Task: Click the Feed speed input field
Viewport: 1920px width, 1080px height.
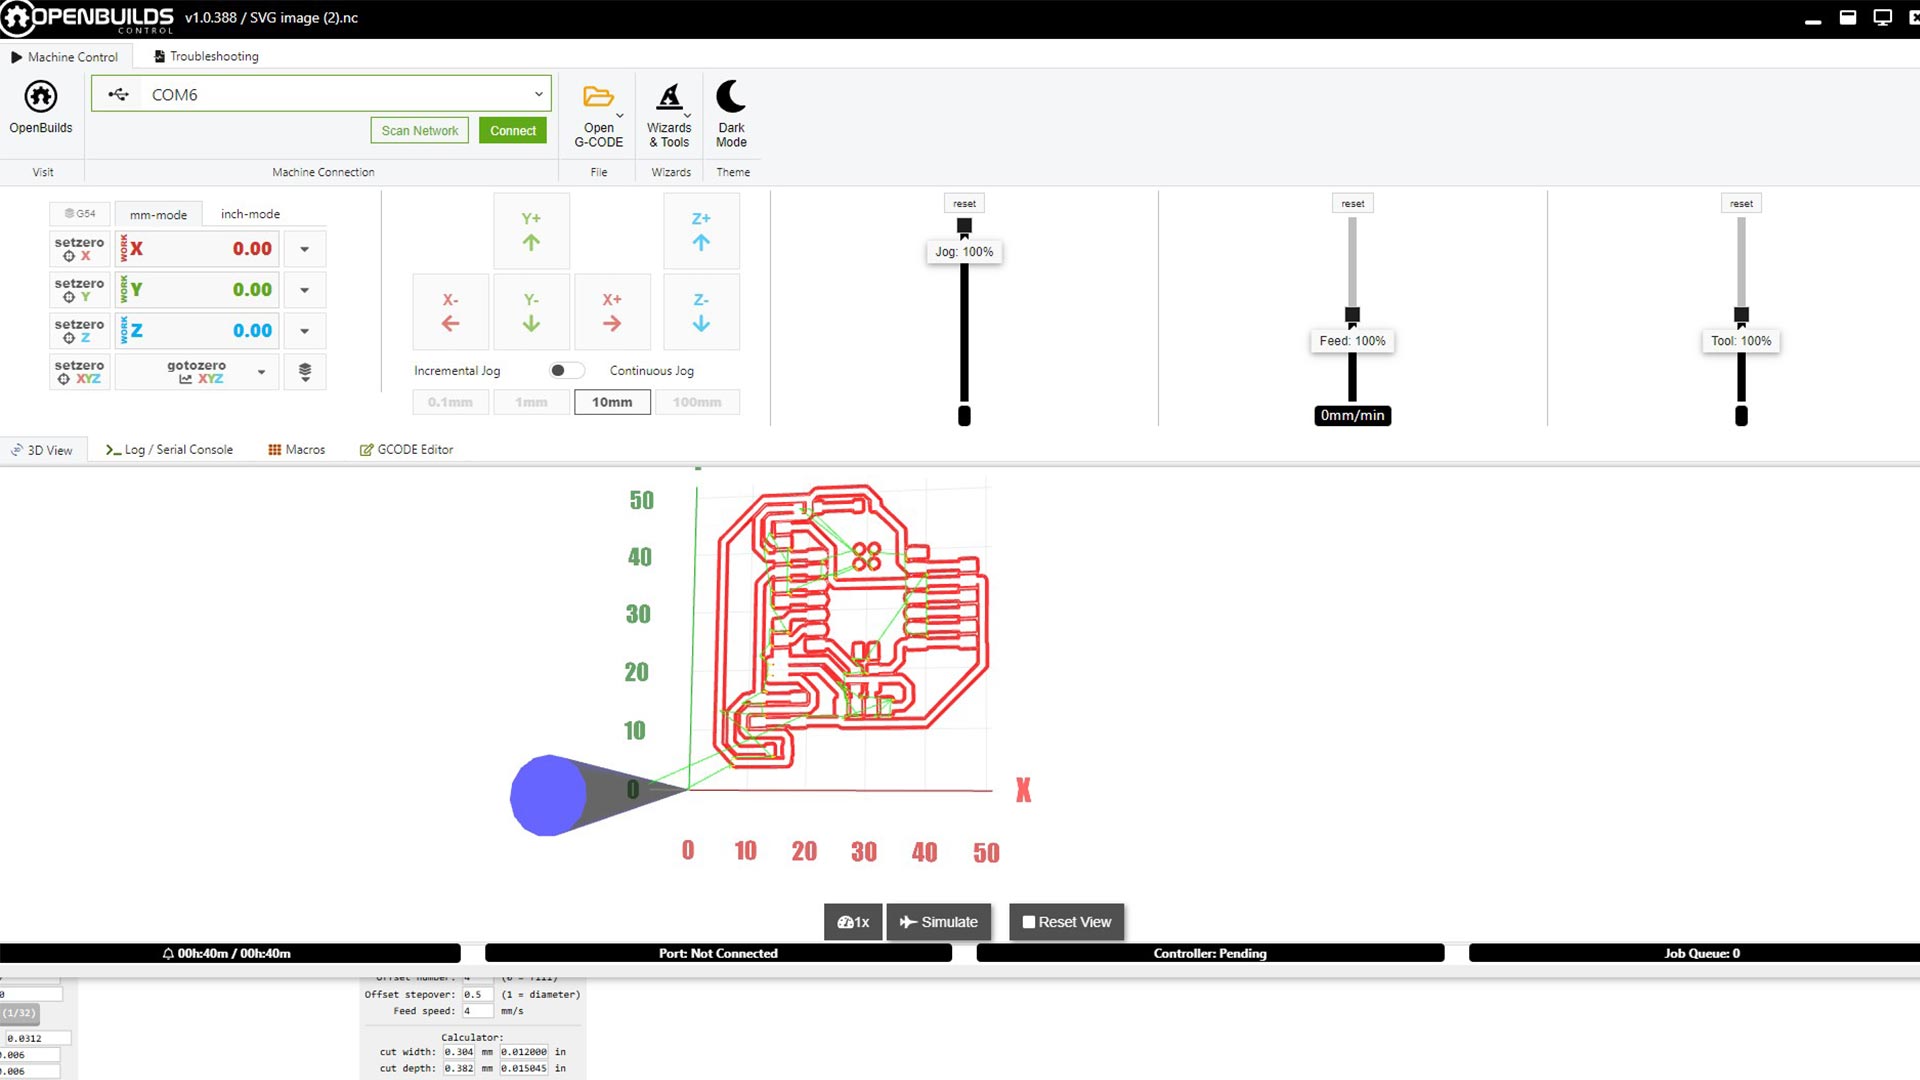Action: click(477, 1011)
